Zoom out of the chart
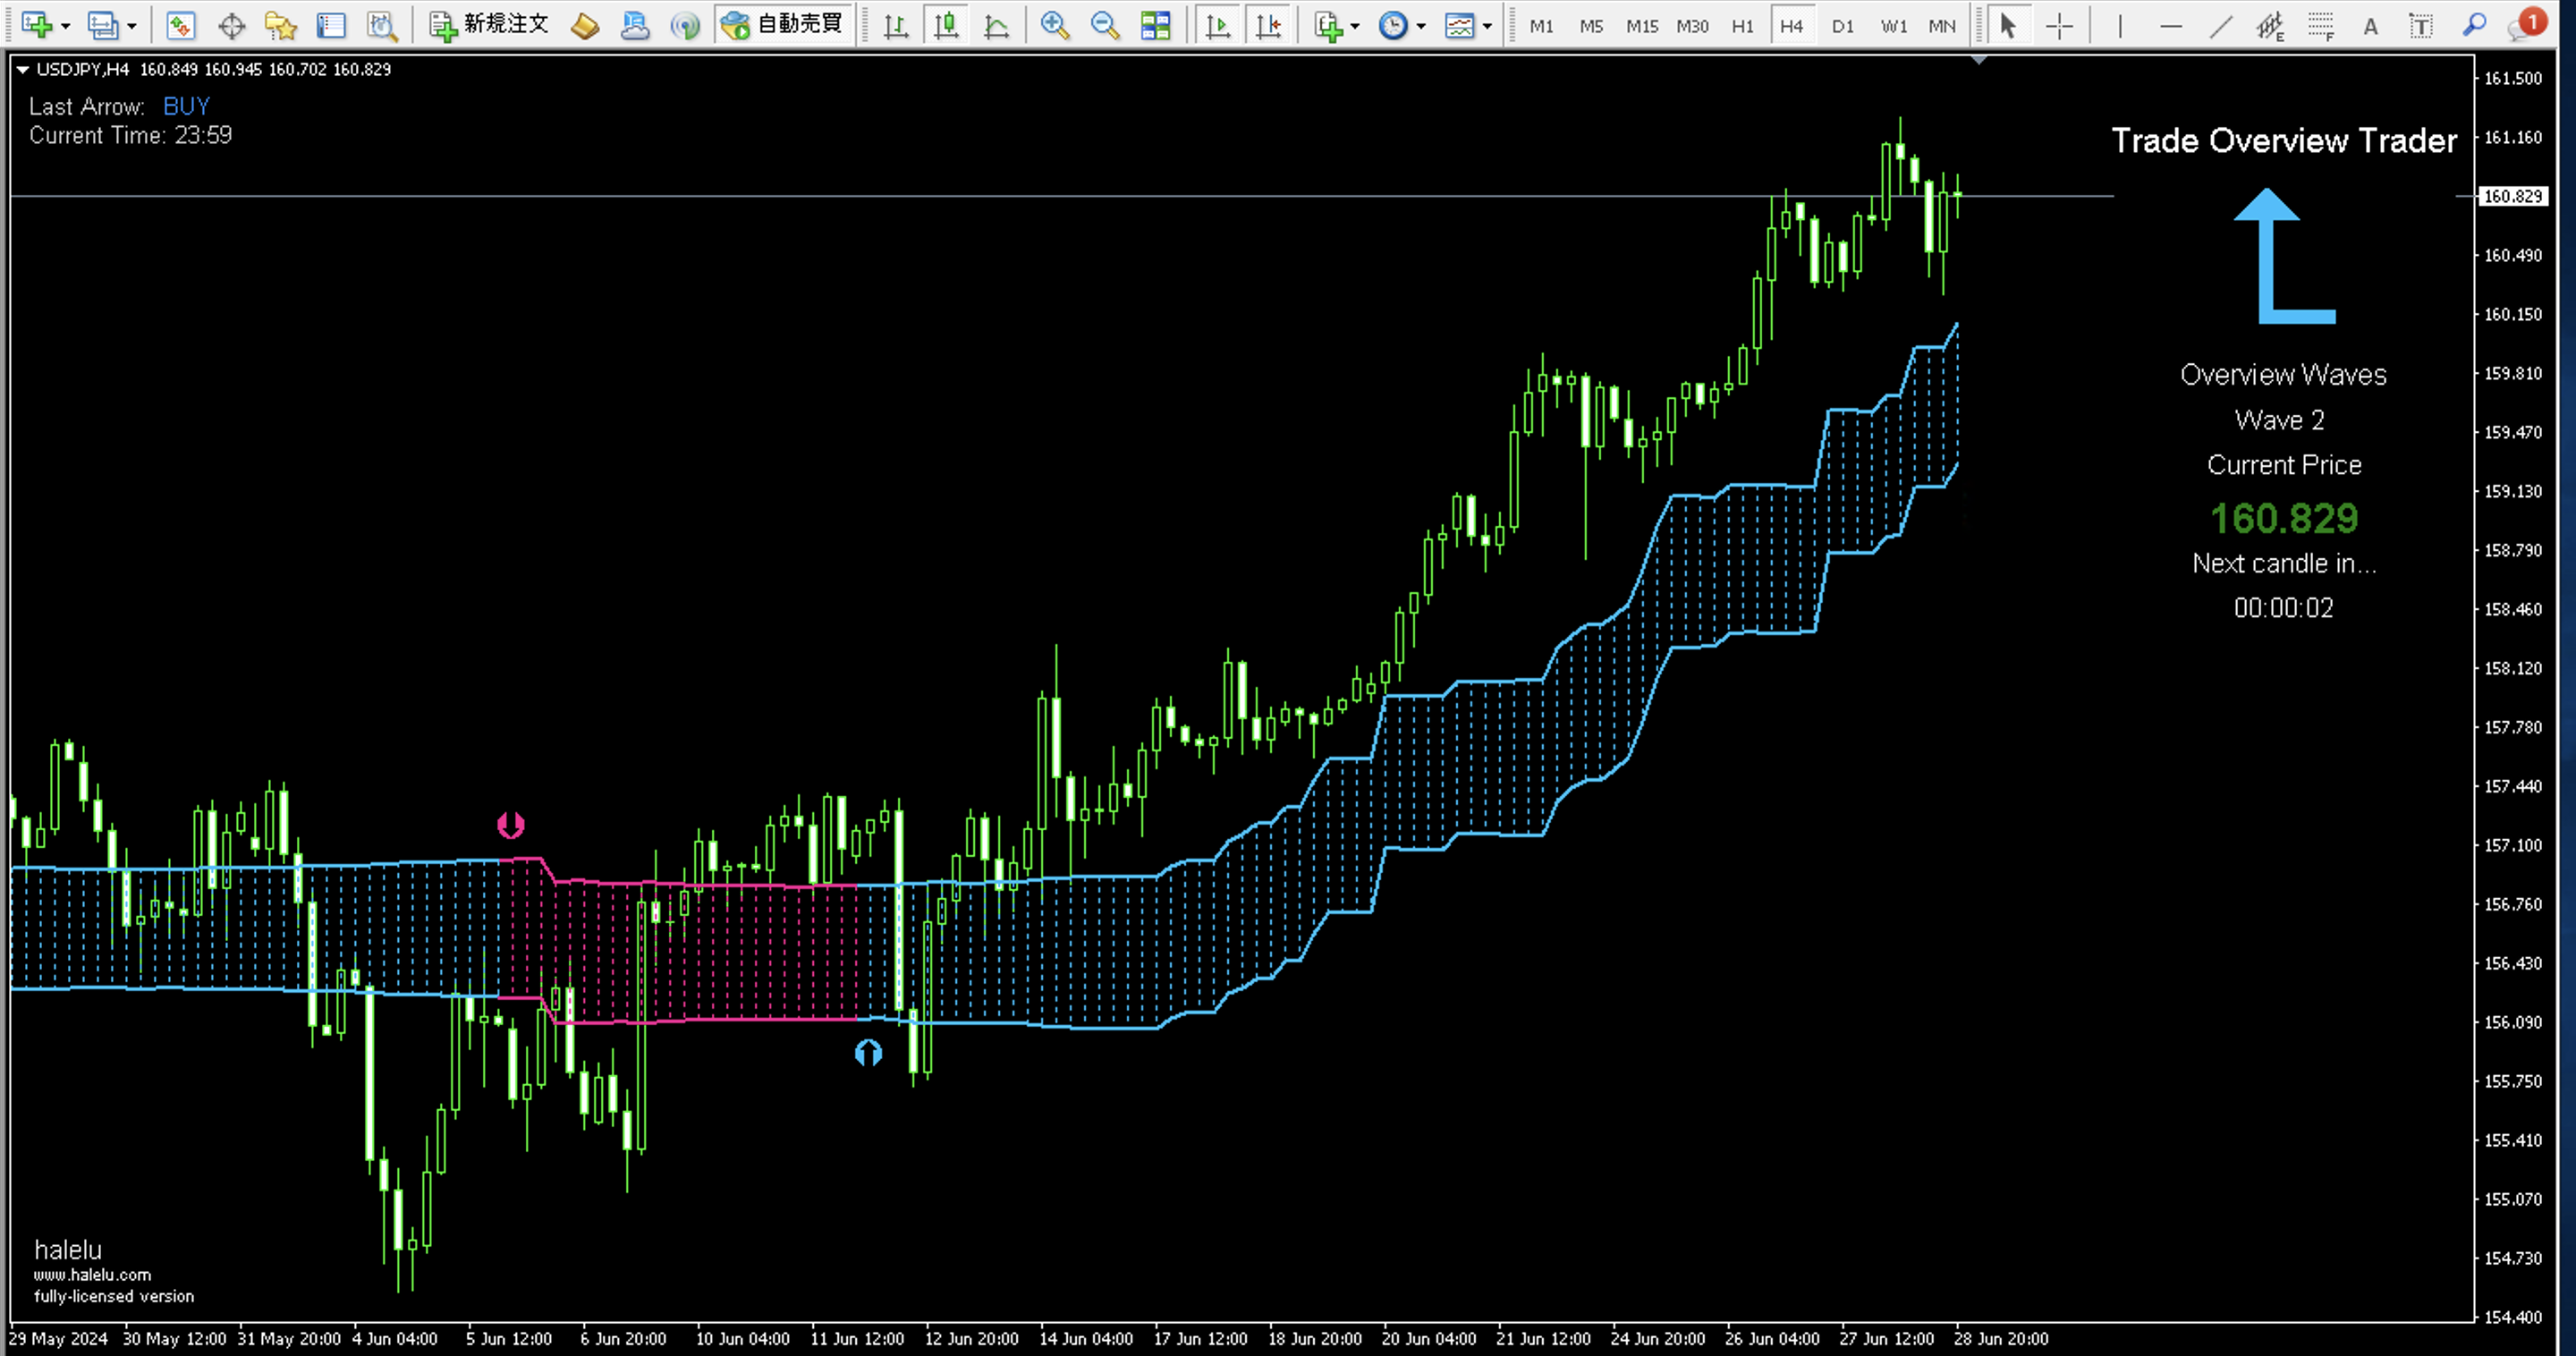Viewport: 2576px width, 1356px height. 1104,25
